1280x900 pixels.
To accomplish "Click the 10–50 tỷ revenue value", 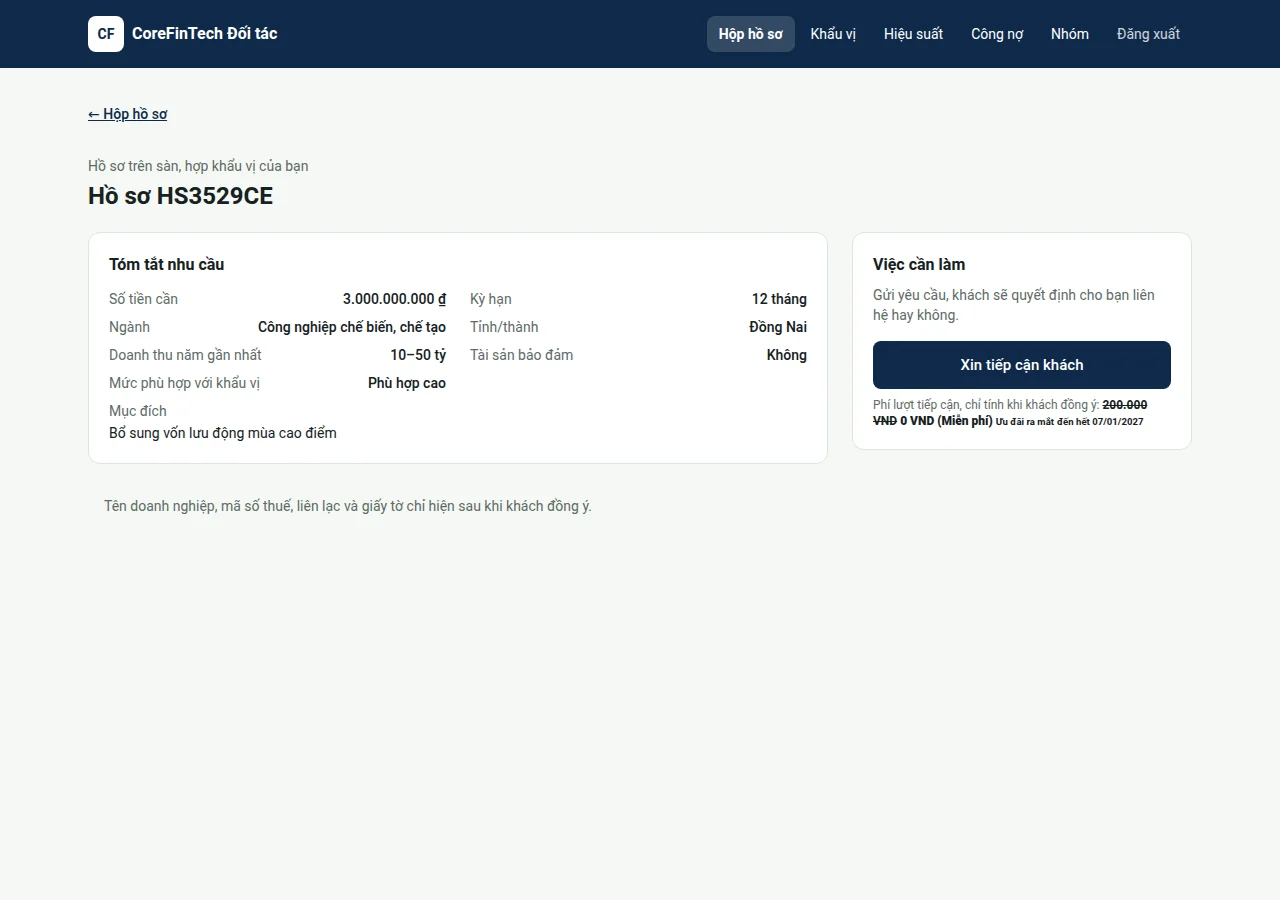I will click(418, 355).
